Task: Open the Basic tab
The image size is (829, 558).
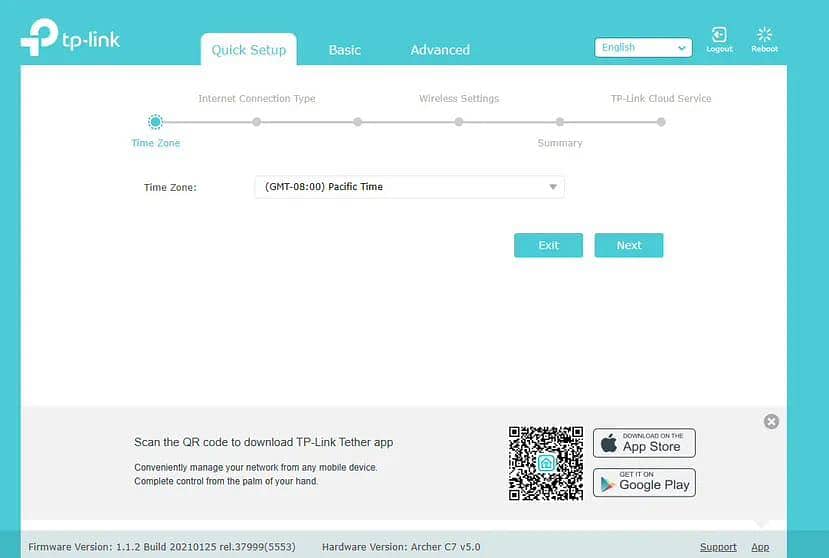Action: (x=345, y=50)
